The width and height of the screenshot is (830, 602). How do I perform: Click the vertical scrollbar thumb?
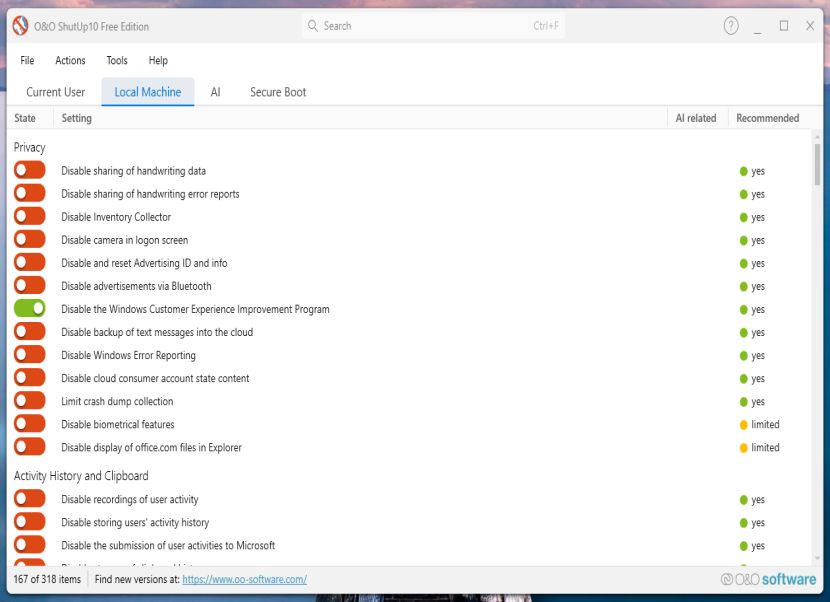817,165
